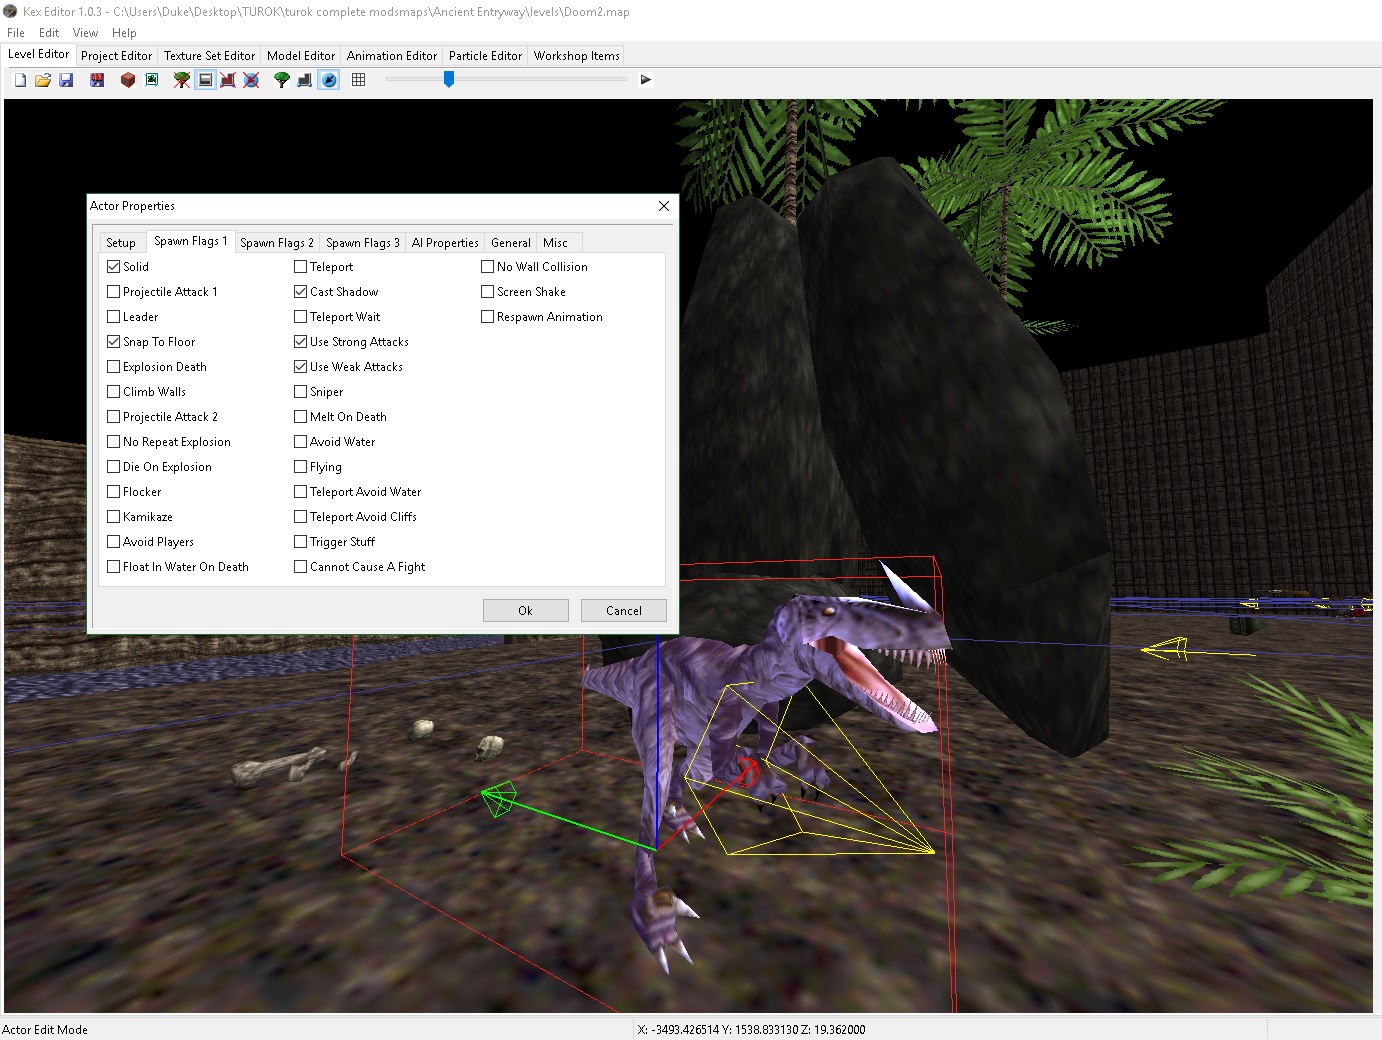Screen dimensions: 1382x1040
Task: Click the New file icon
Action: (x=20, y=80)
